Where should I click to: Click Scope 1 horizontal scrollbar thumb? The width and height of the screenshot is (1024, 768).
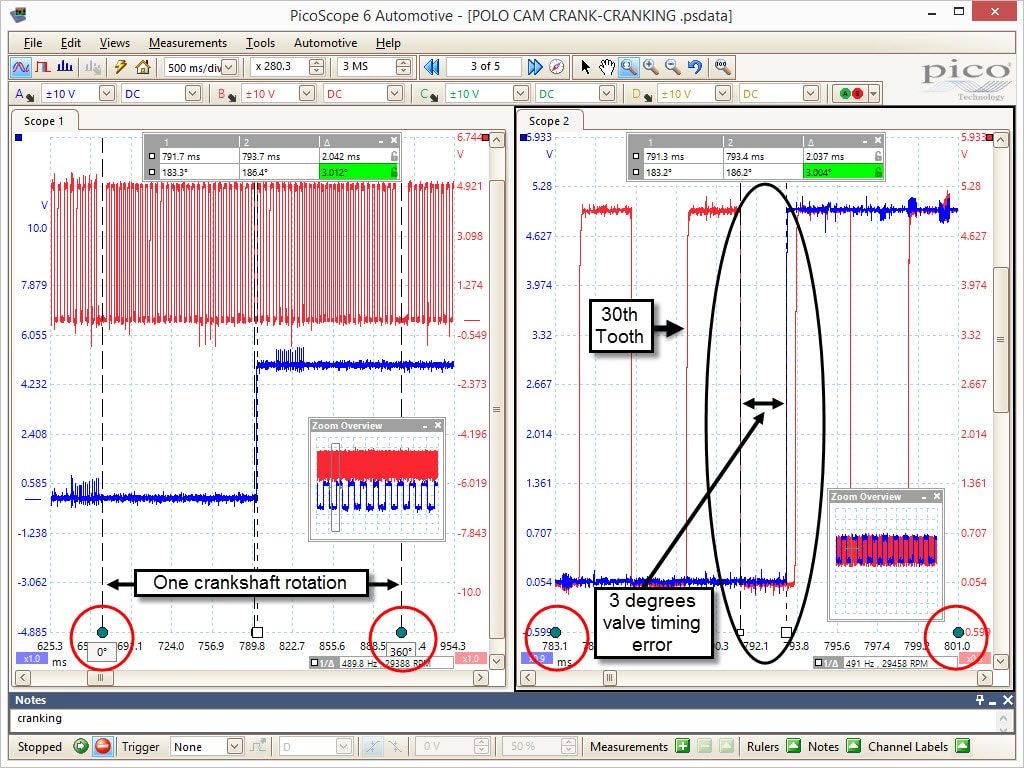[x=100, y=677]
